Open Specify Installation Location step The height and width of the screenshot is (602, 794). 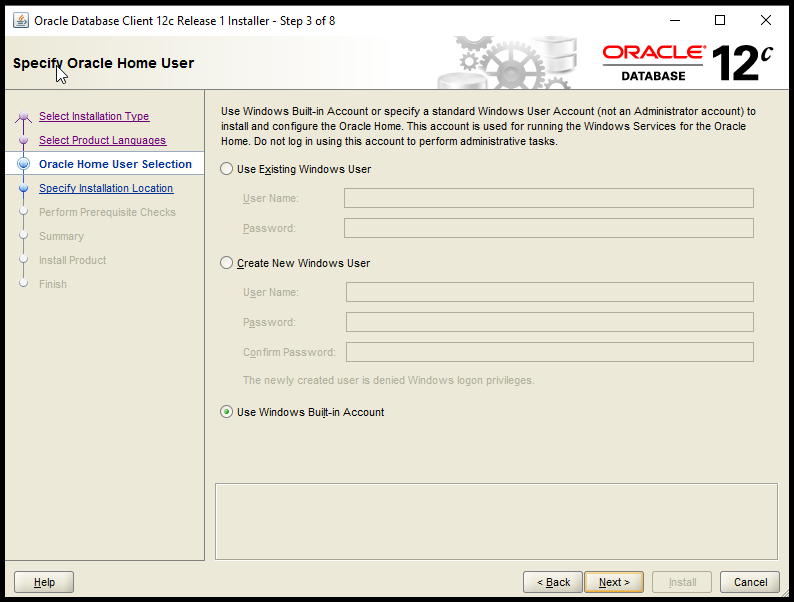[106, 188]
